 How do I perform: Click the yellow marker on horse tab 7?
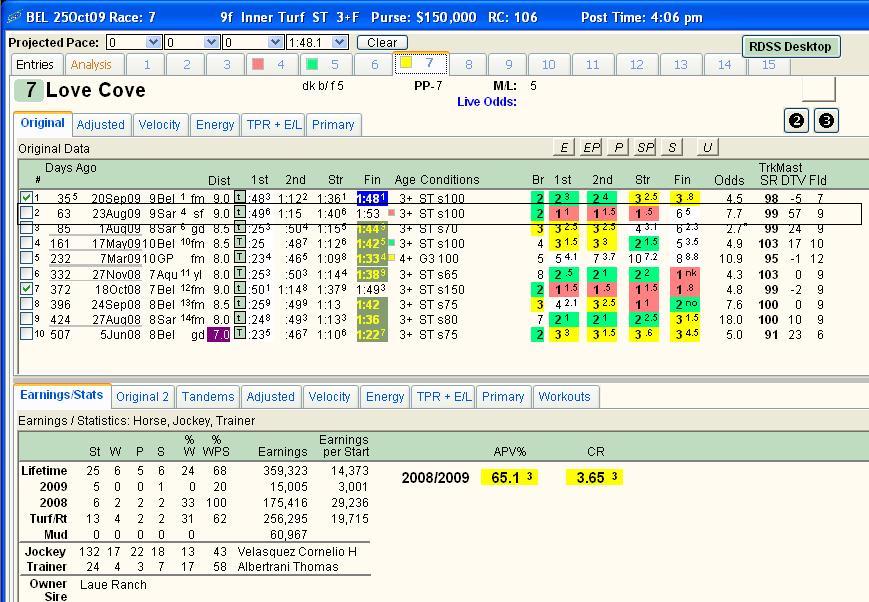(406, 63)
